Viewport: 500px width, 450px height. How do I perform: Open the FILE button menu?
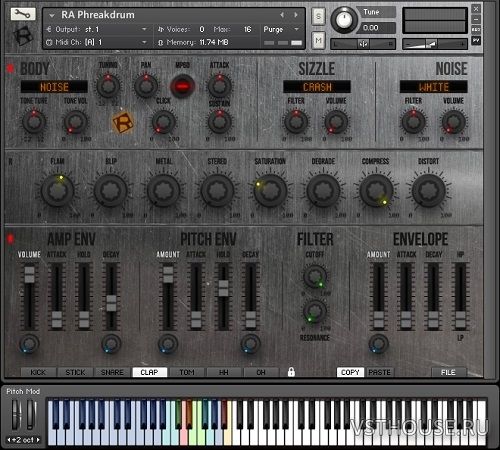(x=448, y=372)
